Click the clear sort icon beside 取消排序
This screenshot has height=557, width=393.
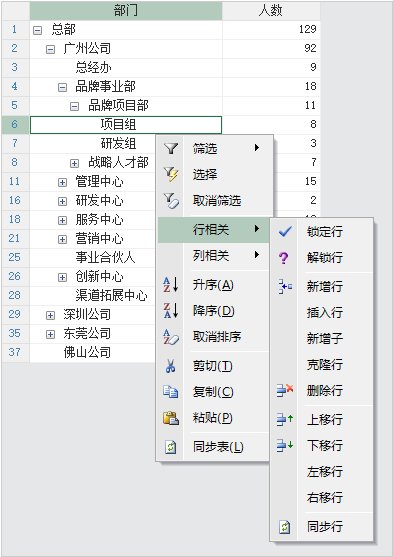[x=171, y=337]
